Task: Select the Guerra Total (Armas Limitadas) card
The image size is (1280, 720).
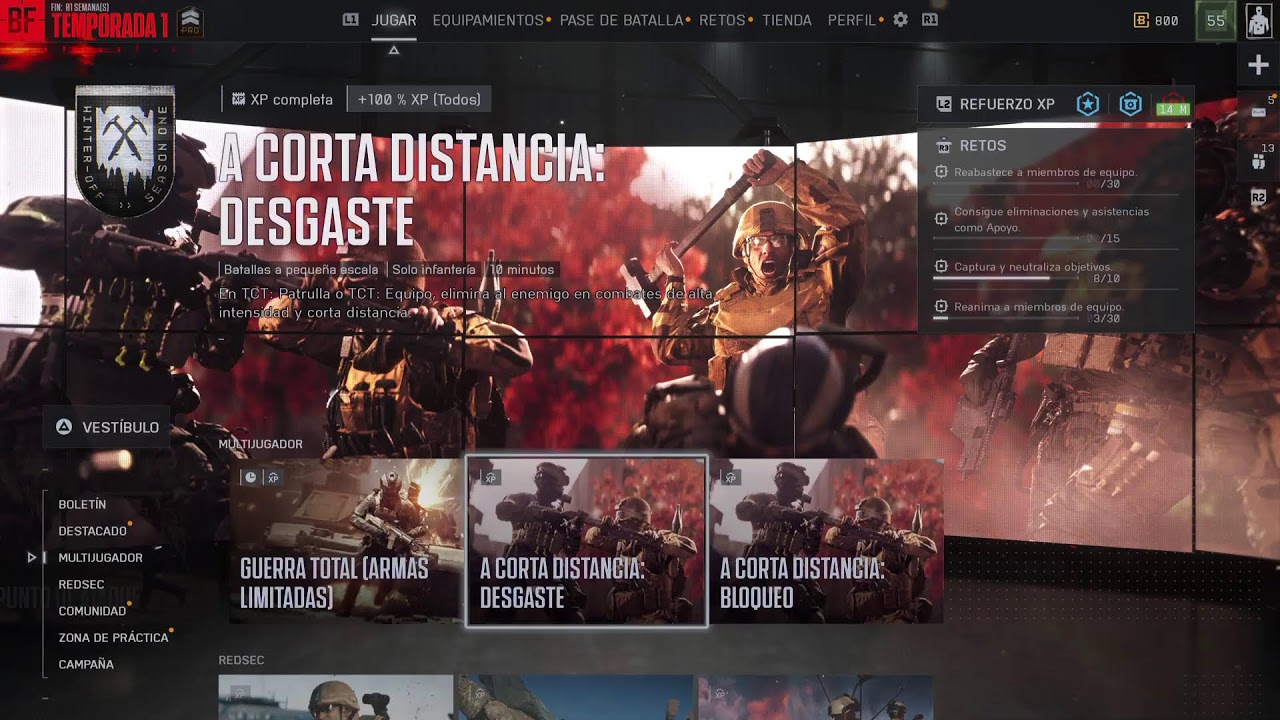Action: [345, 541]
